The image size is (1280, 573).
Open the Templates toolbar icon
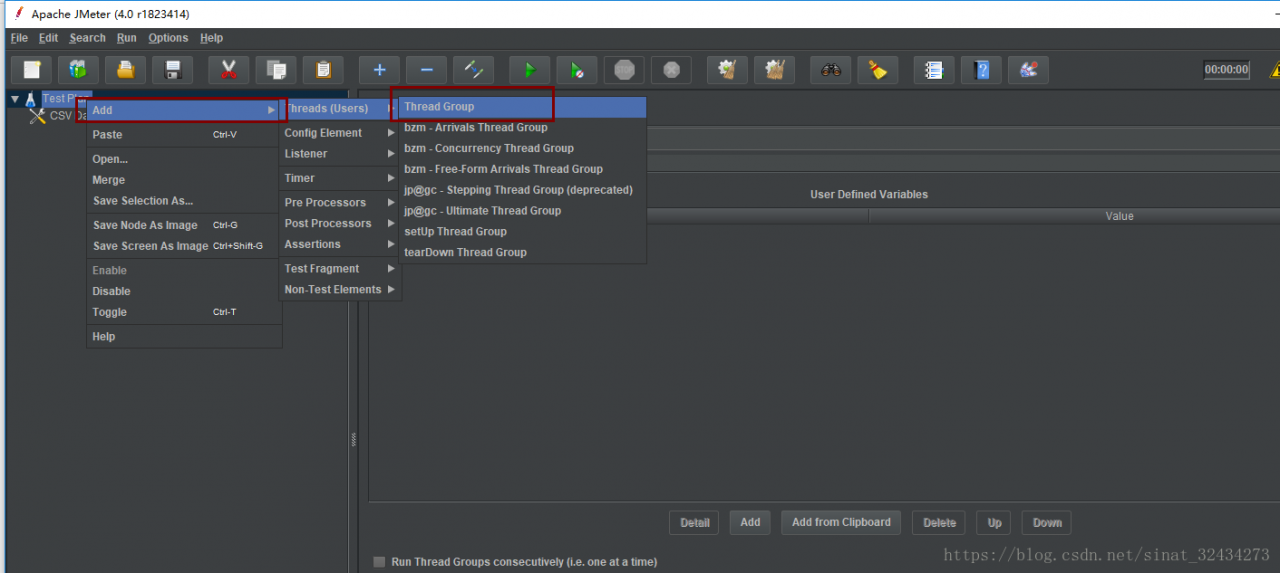(x=78, y=70)
